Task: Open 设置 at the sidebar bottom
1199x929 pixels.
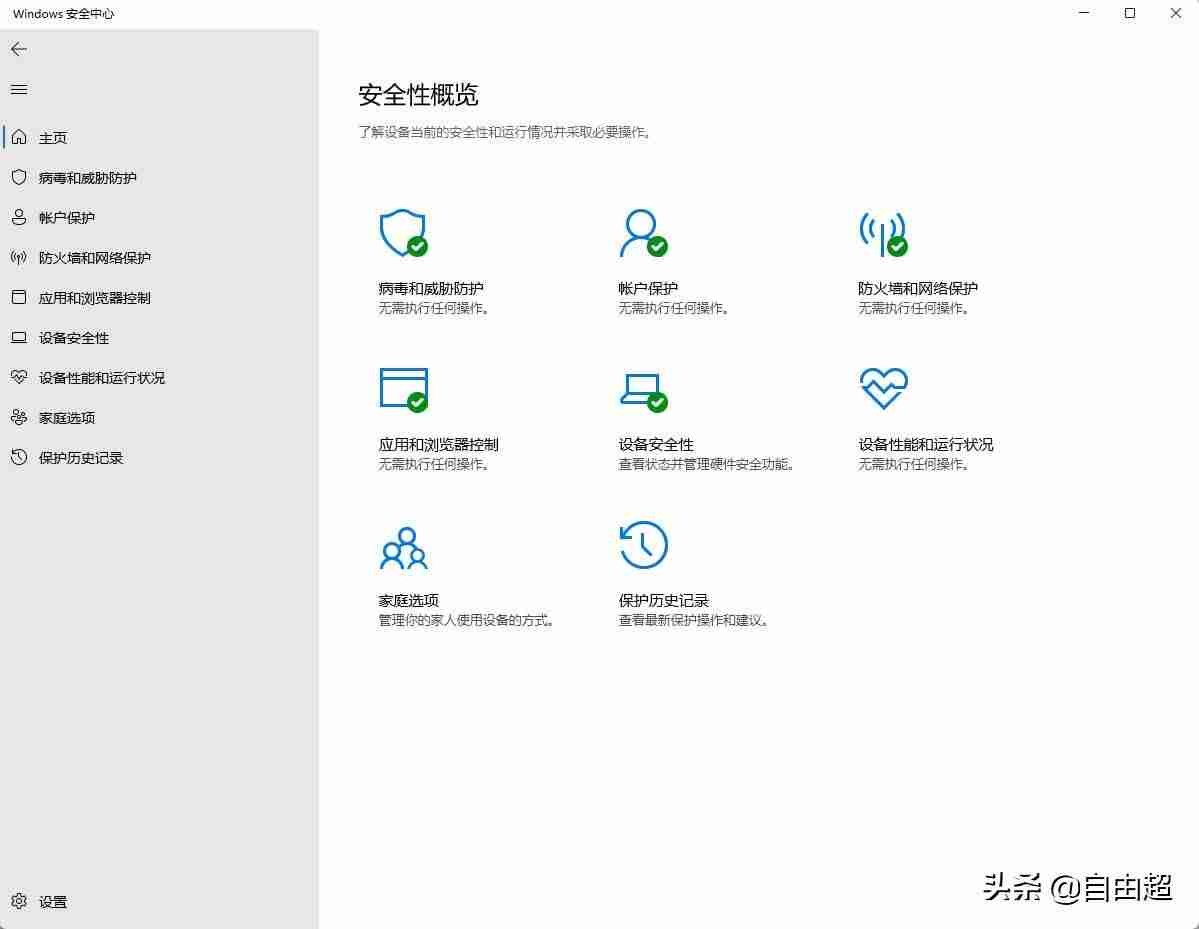Action: tap(52, 901)
